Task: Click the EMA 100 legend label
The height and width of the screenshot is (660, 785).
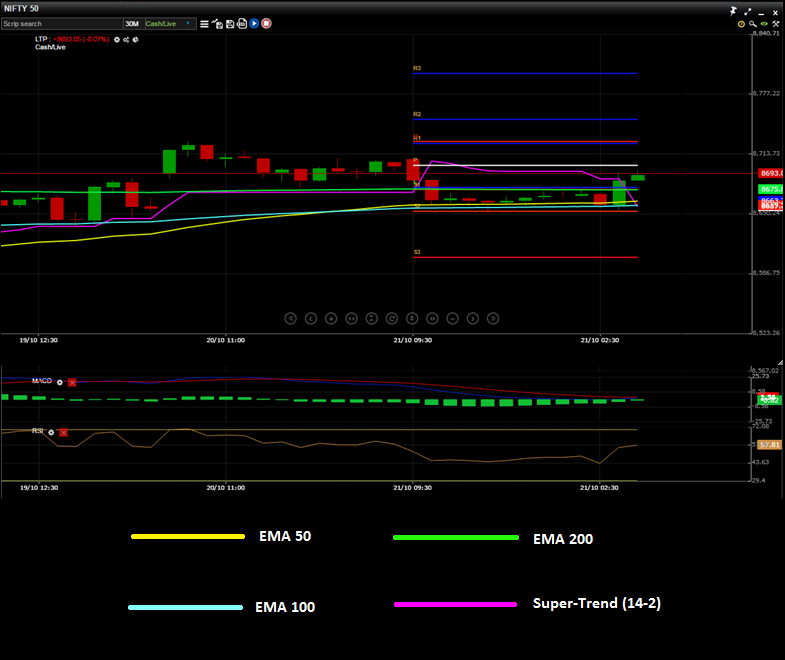Action: [x=285, y=607]
